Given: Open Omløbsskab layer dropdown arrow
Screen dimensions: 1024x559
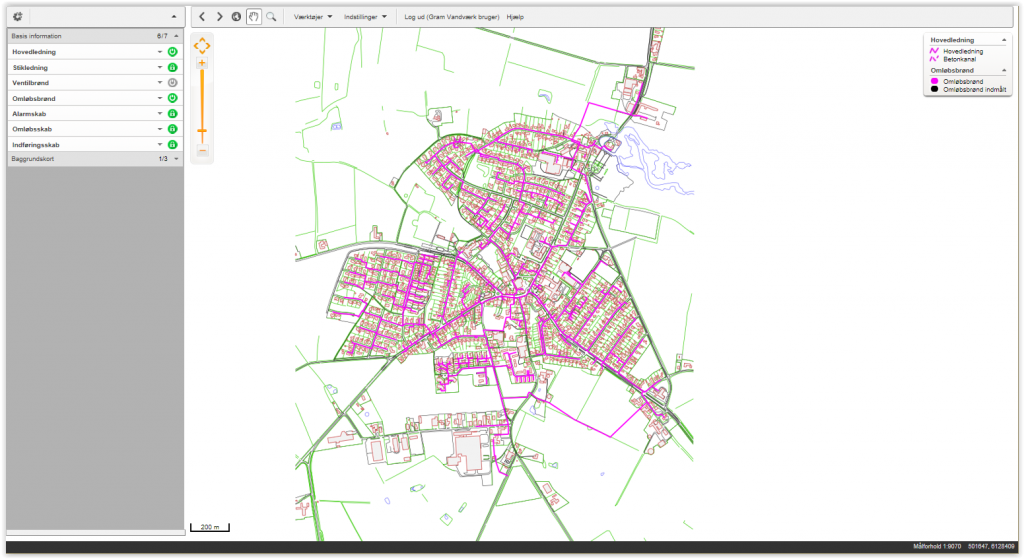Looking at the screenshot, I should click(159, 129).
